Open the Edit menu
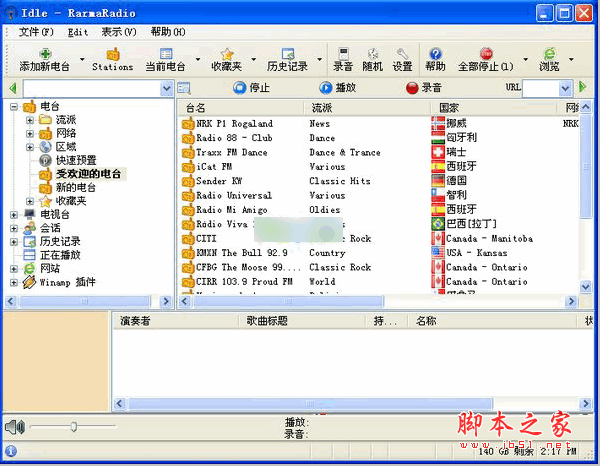The image size is (600, 466). (78, 32)
